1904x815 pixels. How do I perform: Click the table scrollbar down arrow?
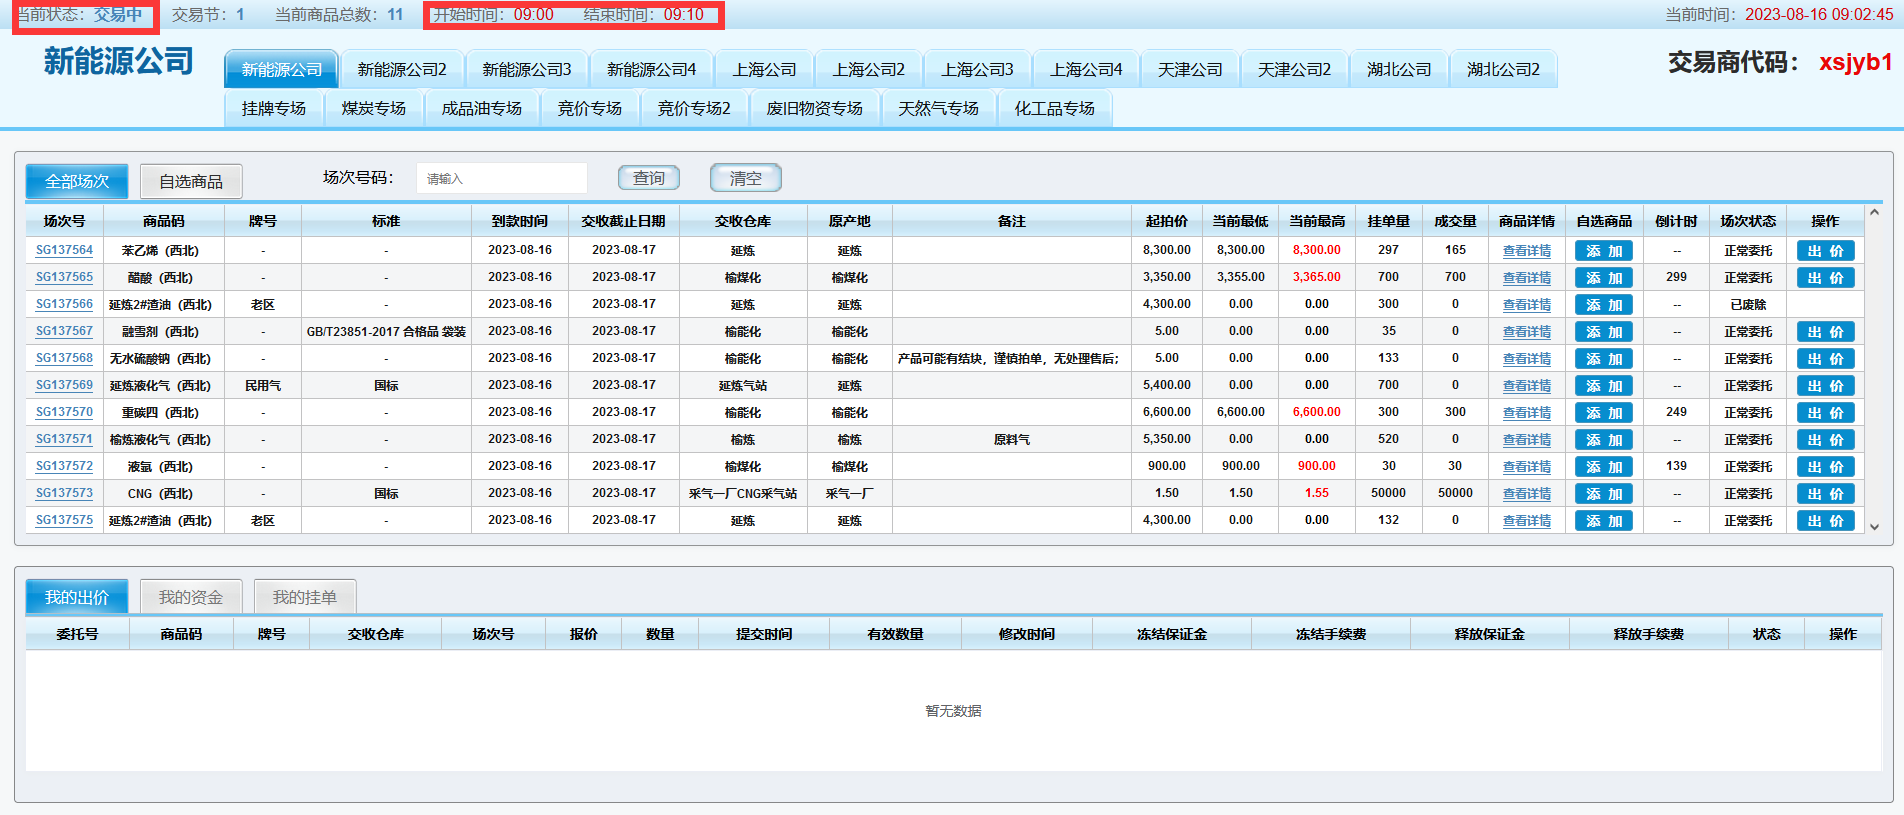(1874, 526)
